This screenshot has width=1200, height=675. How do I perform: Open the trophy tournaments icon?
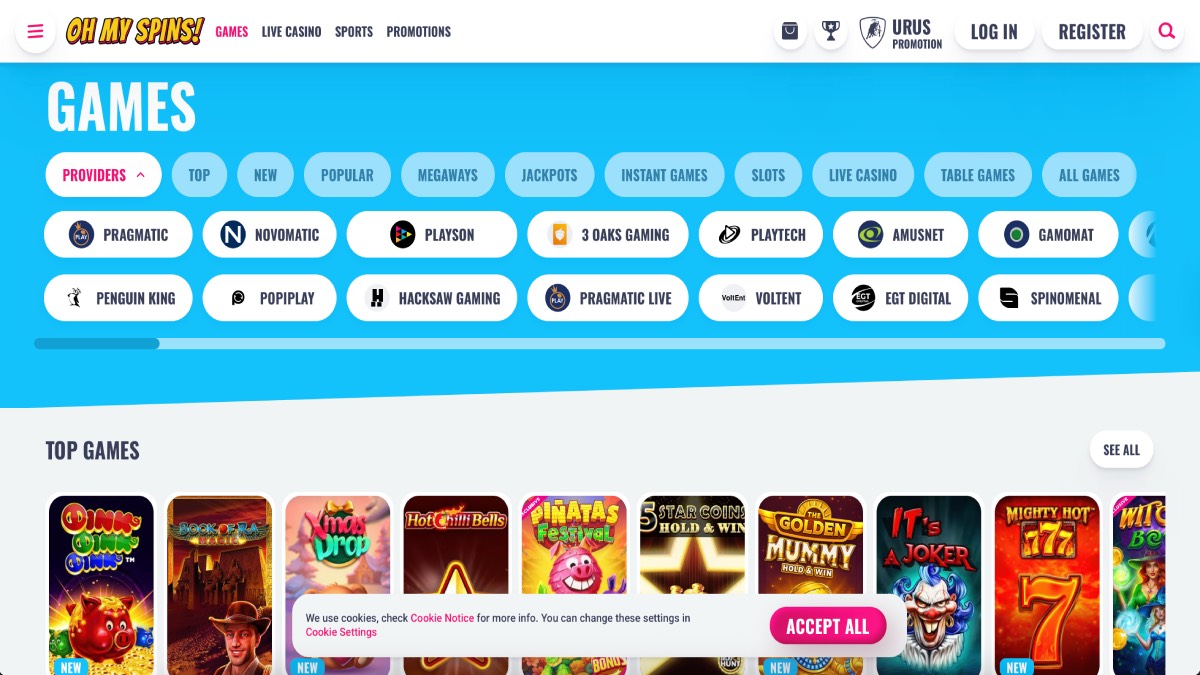click(x=830, y=31)
